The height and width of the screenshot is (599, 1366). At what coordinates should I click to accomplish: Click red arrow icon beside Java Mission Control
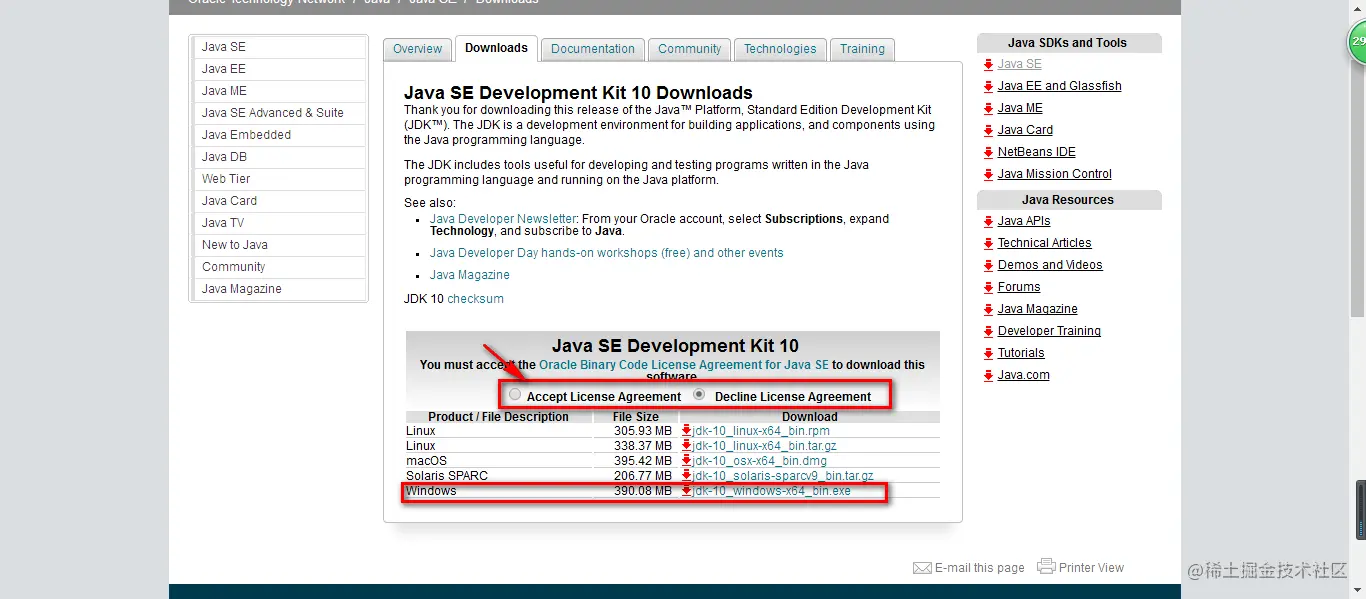click(x=988, y=175)
